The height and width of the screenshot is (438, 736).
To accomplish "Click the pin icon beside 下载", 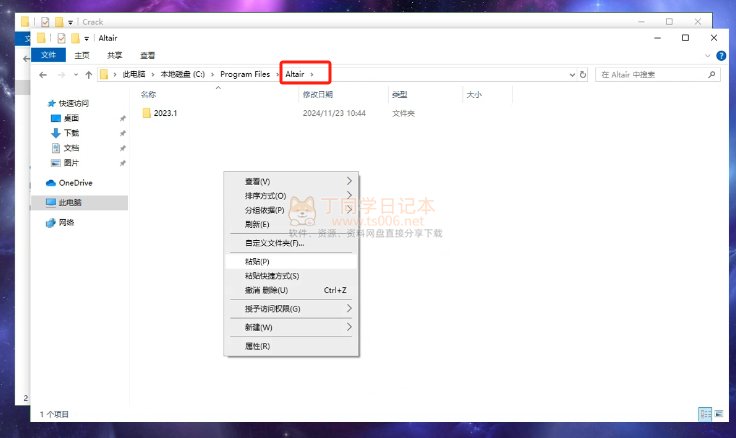I will [x=123, y=133].
